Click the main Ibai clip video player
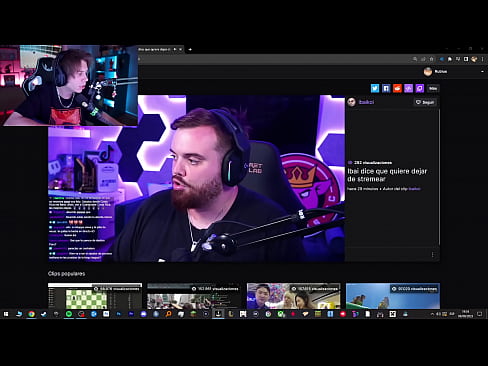Screen dimensions: 488x366 [x=197, y=178]
